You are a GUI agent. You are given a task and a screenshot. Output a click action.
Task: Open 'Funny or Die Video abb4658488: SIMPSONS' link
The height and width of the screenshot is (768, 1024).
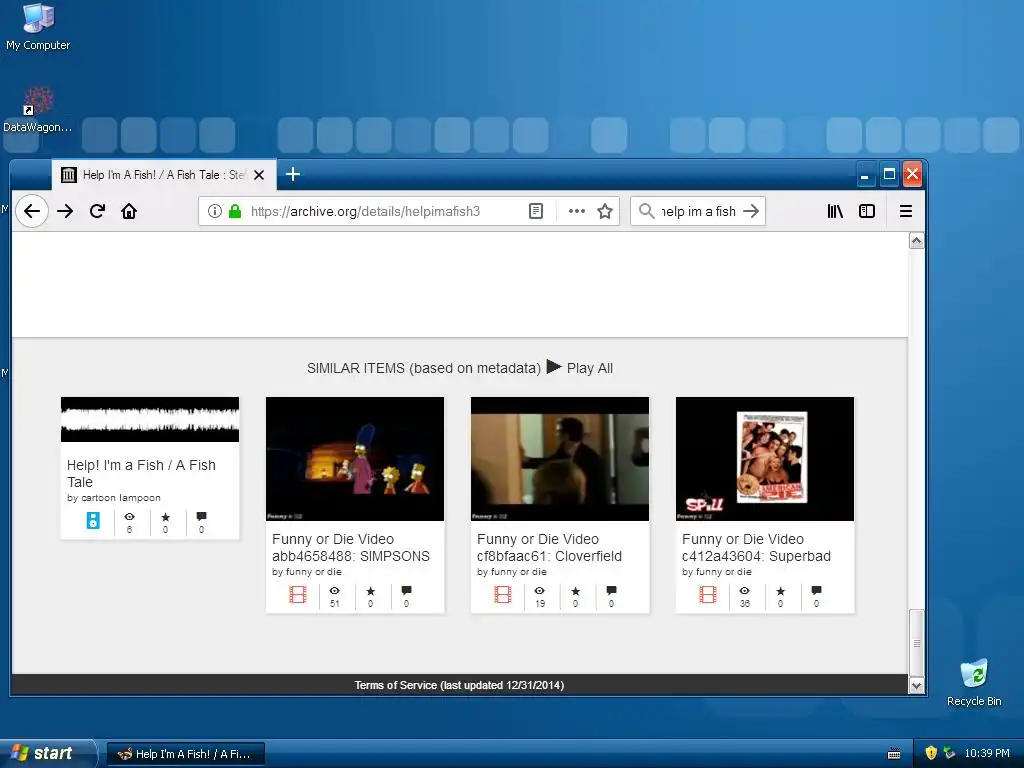[351, 547]
